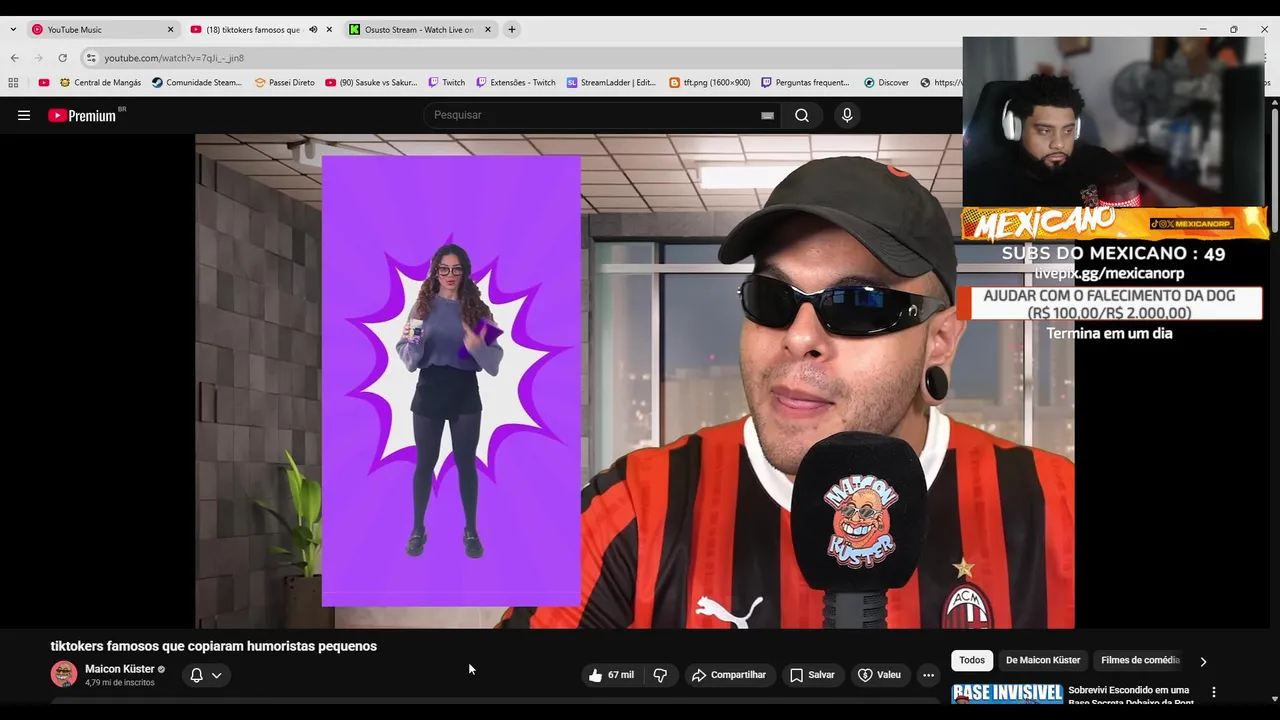Close the YouTube Music tab
This screenshot has height=720, width=1280.
[170, 30]
